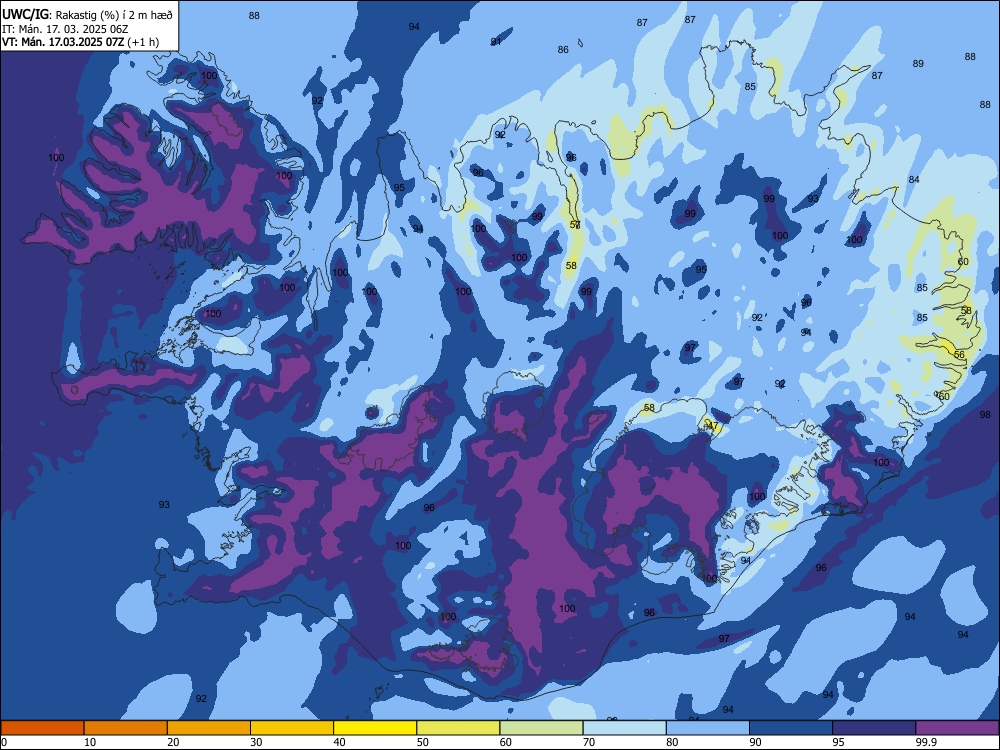The height and width of the screenshot is (750, 1000).
Task: Select the light blue 80–90 legend segment
Action: (708, 728)
